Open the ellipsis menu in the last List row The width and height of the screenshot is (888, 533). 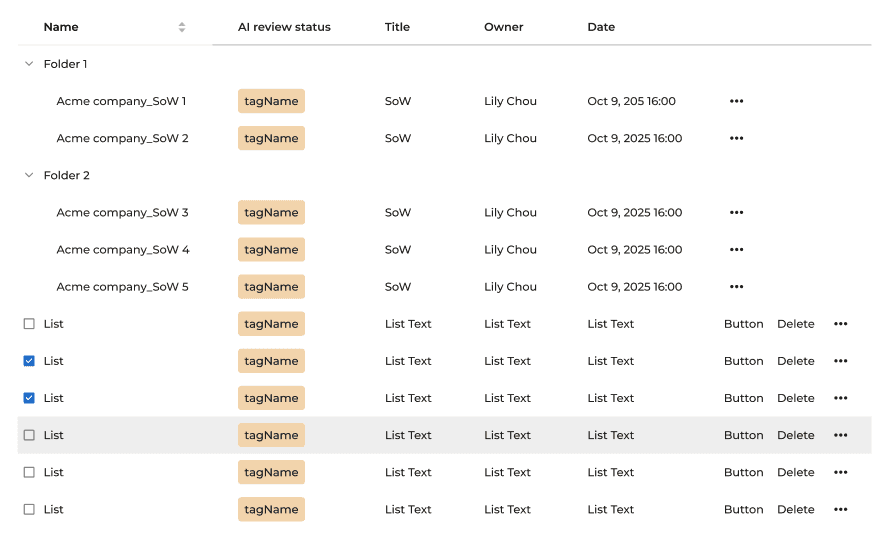point(840,509)
